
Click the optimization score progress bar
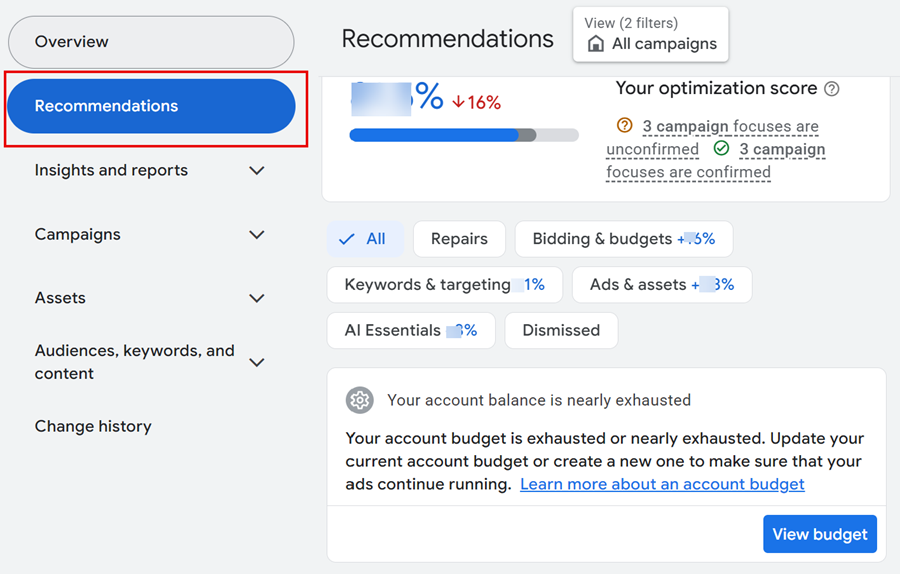coord(464,135)
